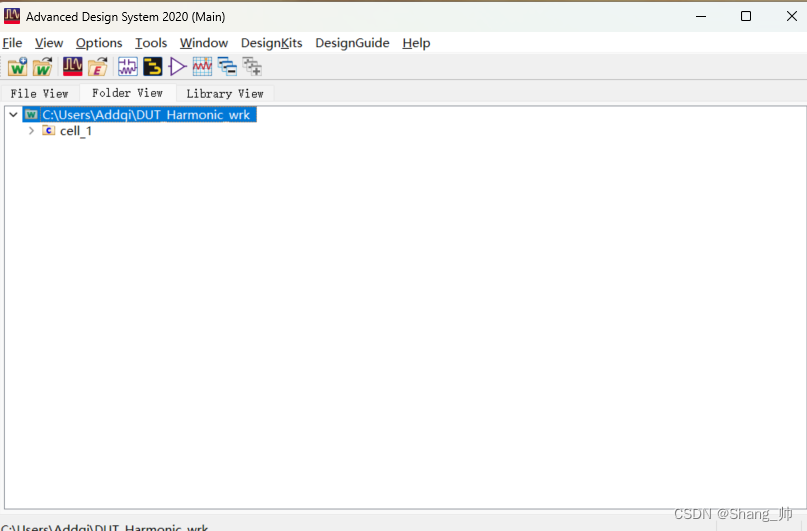
Task: Open new data display window icon
Action: click(x=202, y=67)
